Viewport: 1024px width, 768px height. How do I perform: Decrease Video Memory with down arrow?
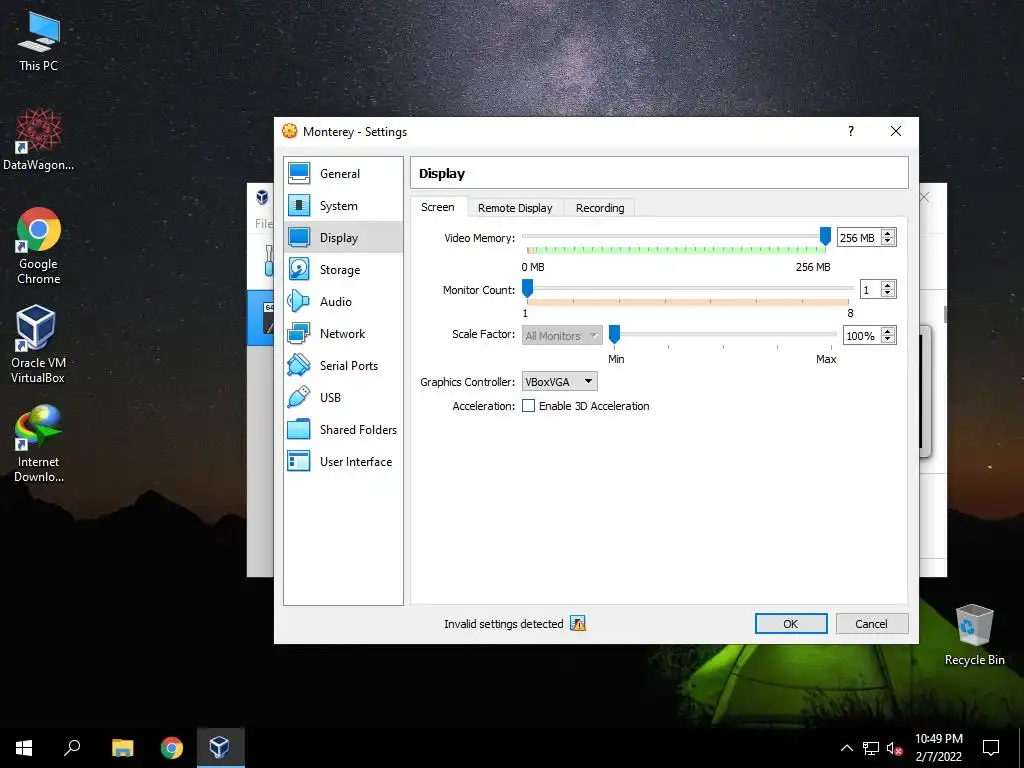888,242
